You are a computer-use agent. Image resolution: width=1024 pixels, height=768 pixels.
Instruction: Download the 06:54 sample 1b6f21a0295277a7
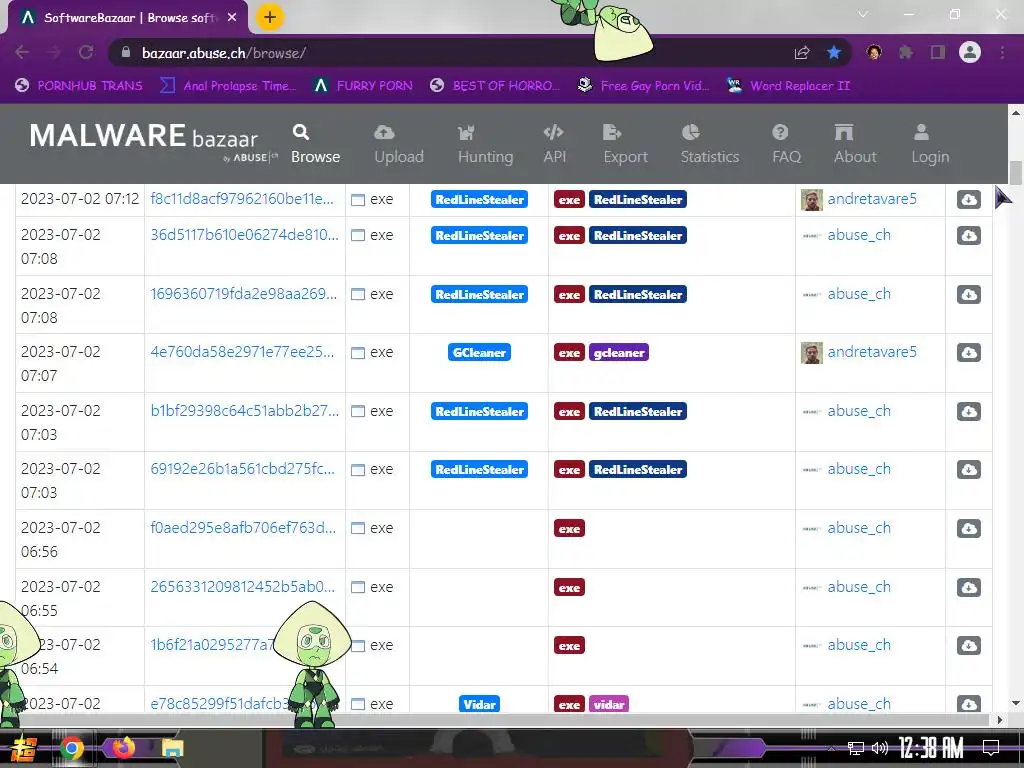tap(968, 645)
